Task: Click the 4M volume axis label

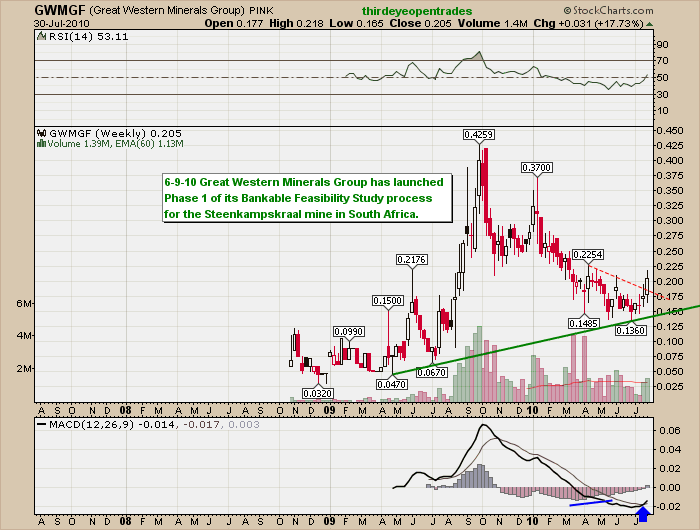Action: [x=24, y=335]
